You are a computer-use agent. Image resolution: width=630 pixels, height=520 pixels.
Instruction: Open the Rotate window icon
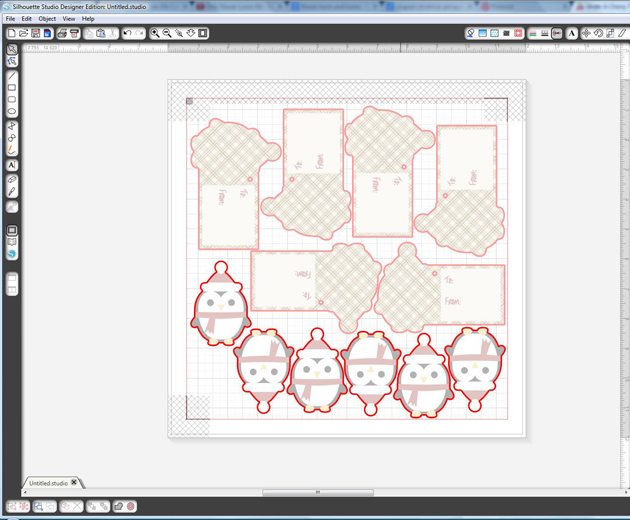point(598,33)
